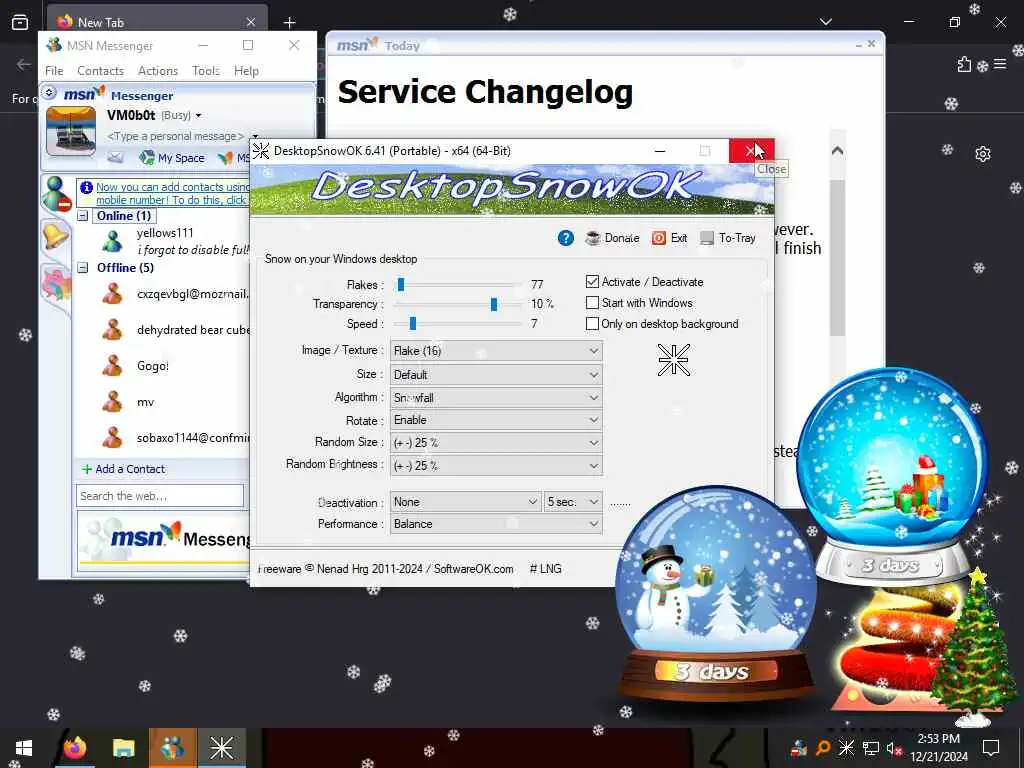This screenshot has width=1024, height=768.
Task: Toggle Activate / Deactivate checkbox
Action: [592, 281]
